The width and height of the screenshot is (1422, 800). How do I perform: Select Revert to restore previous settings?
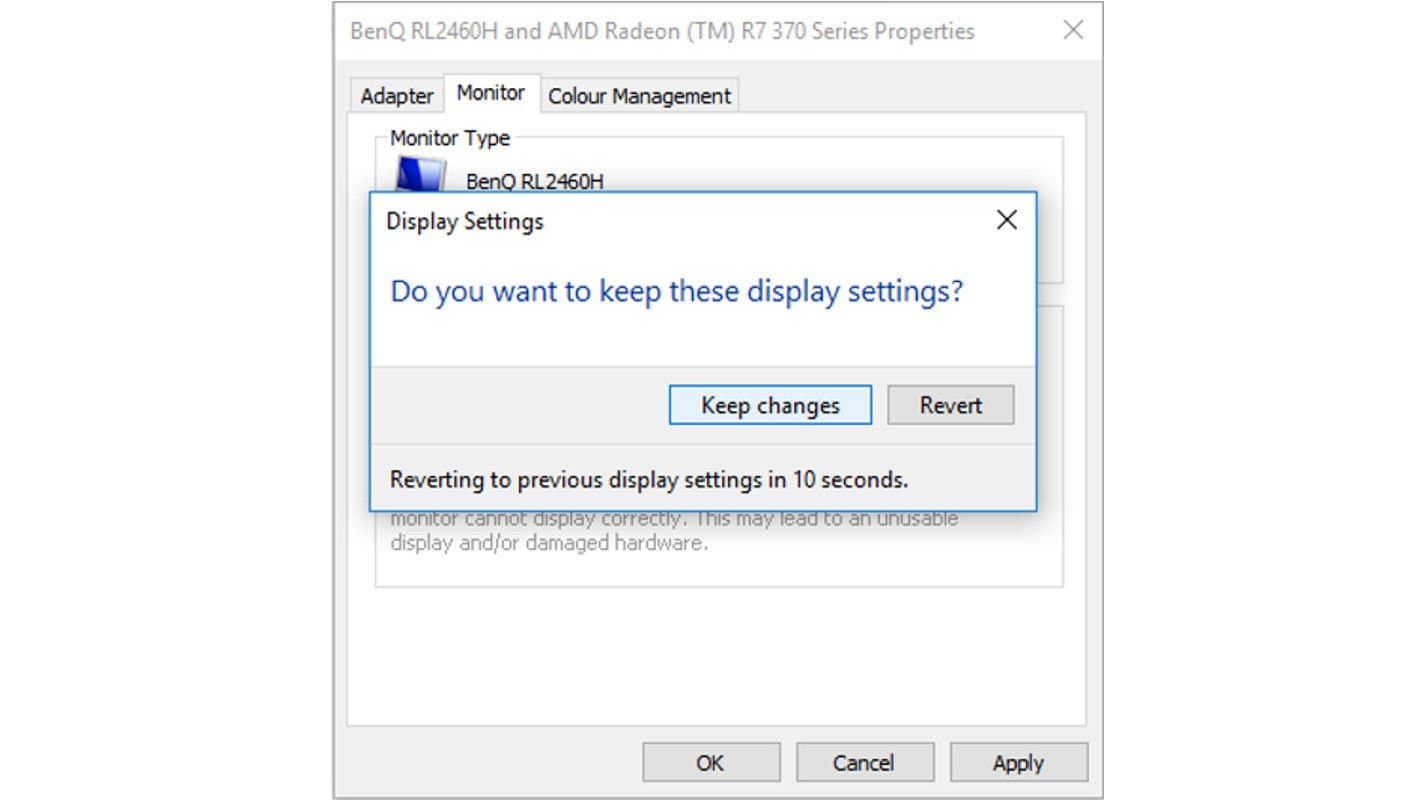click(951, 405)
